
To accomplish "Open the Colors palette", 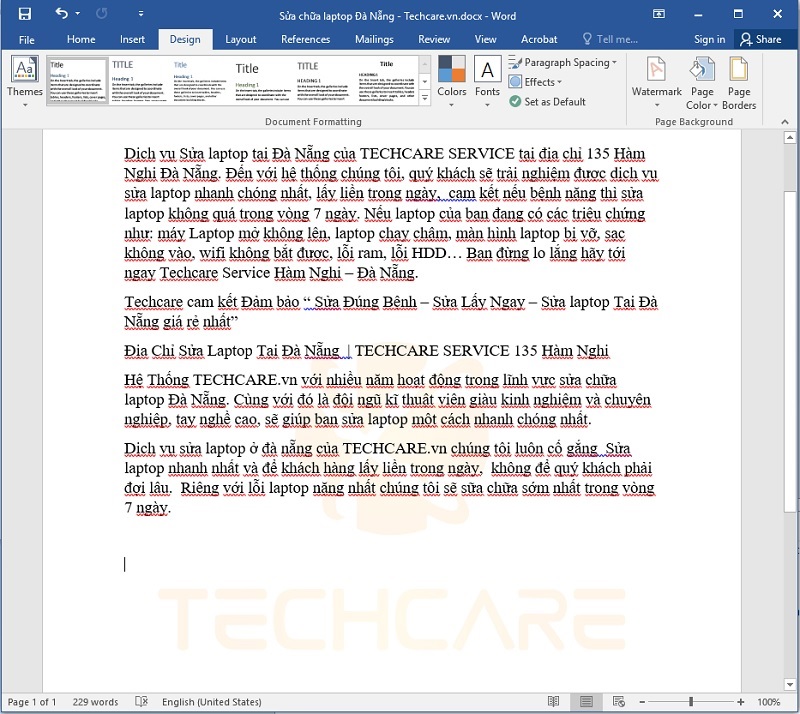I will [451, 80].
